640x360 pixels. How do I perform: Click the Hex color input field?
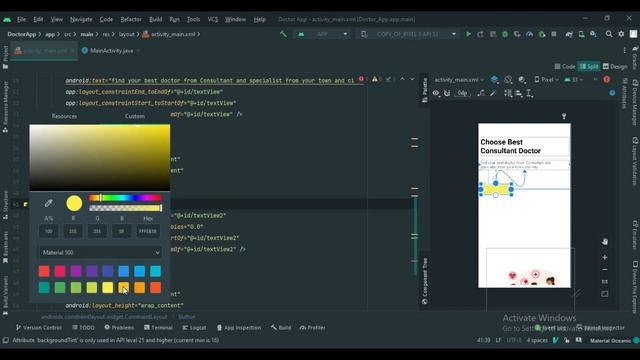click(148, 231)
